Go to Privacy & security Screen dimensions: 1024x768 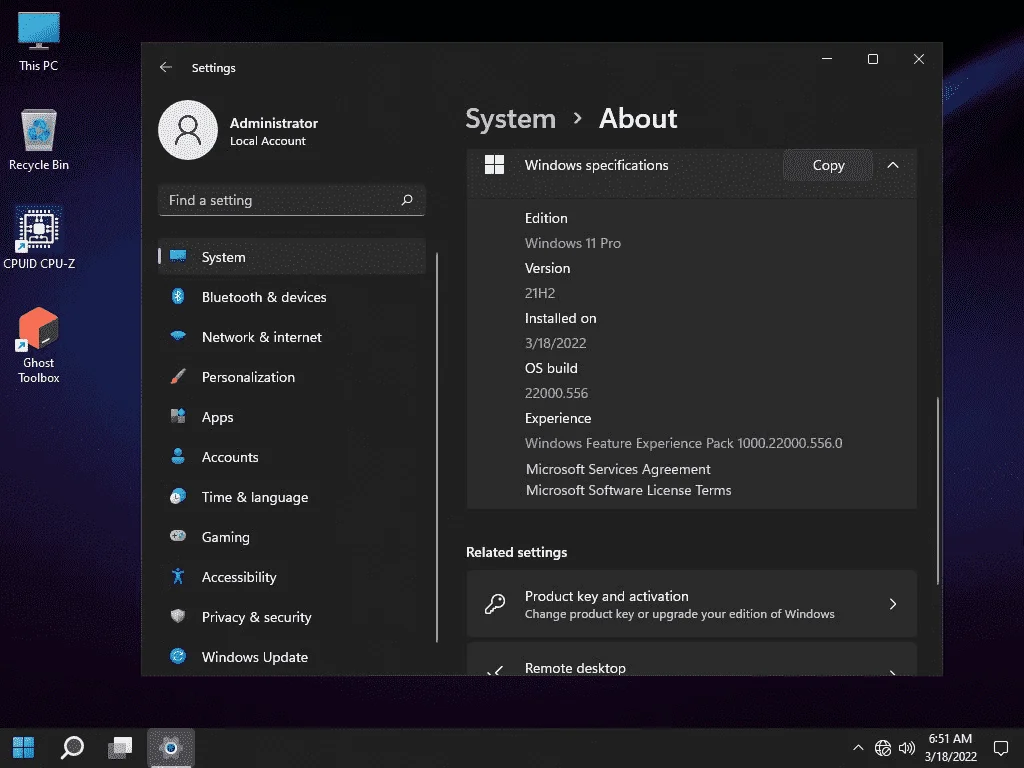(292, 616)
